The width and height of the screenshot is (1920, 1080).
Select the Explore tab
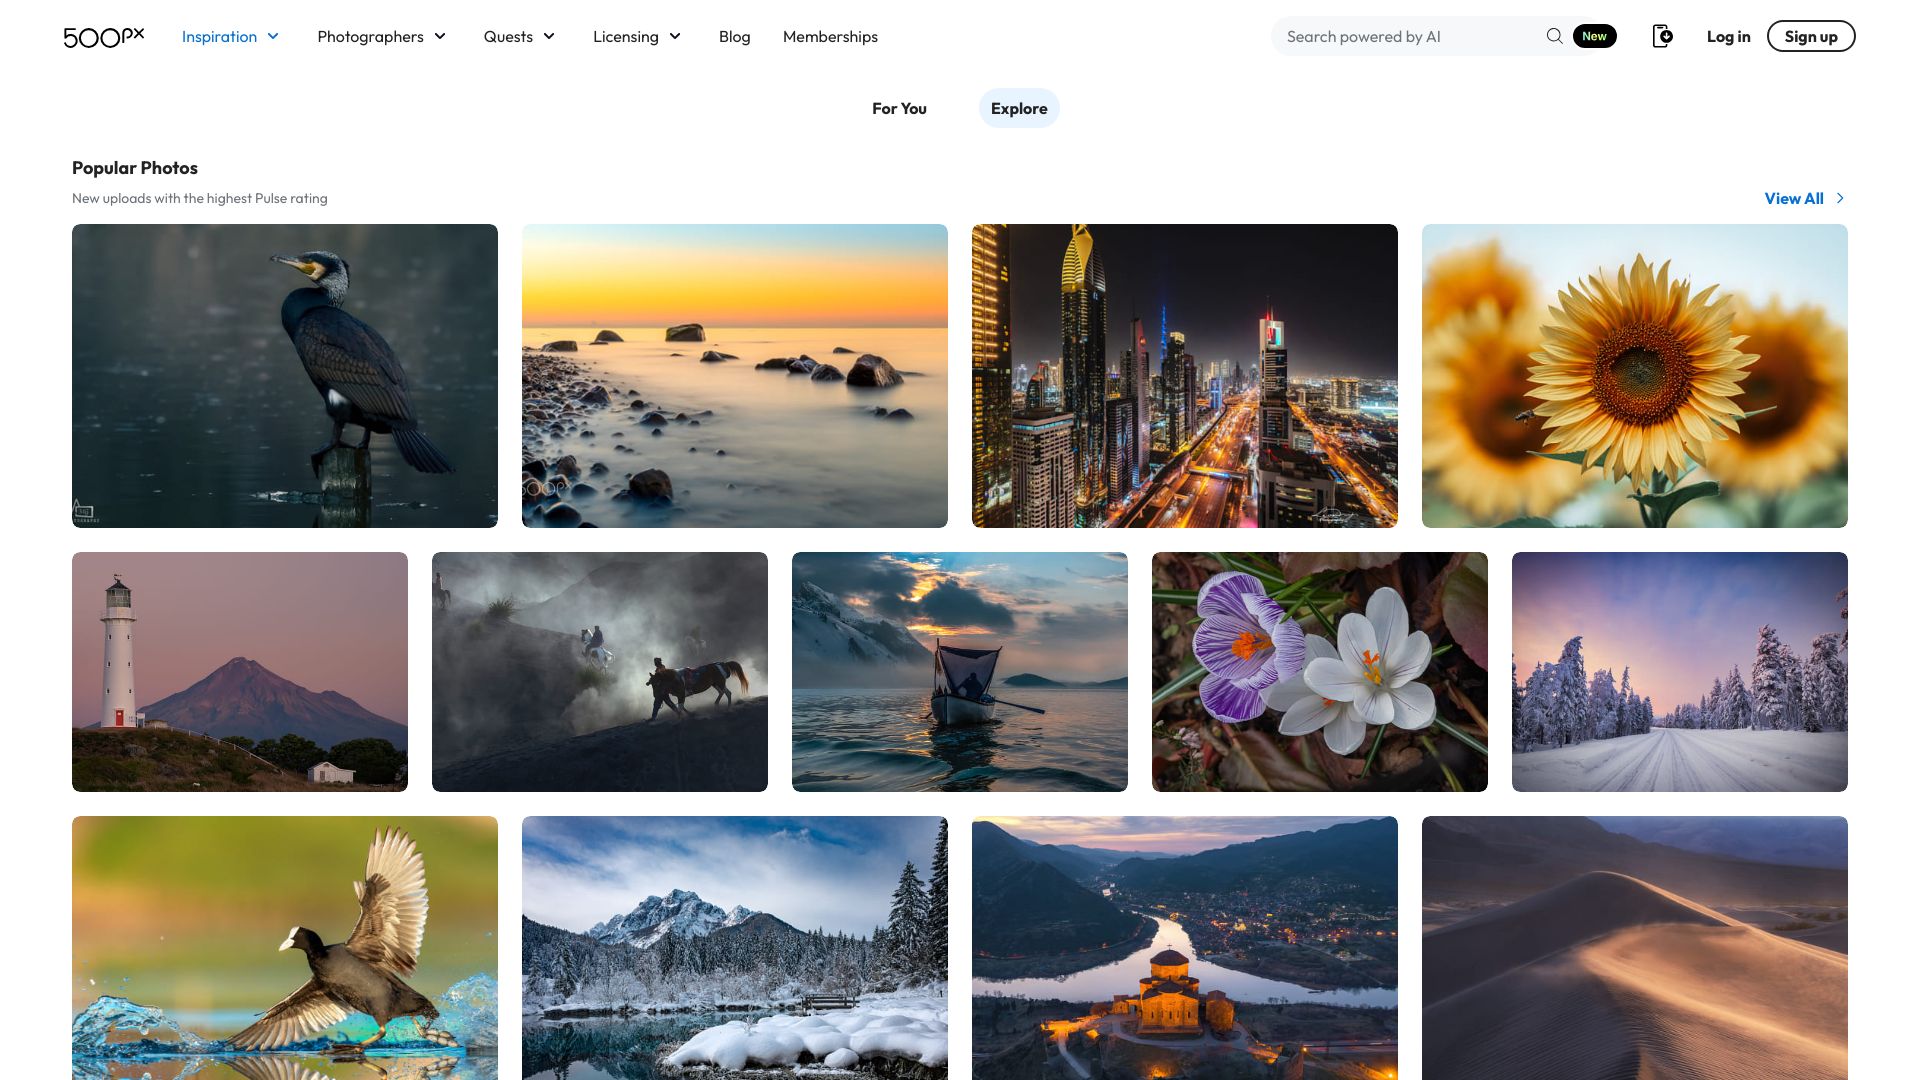tap(1019, 108)
